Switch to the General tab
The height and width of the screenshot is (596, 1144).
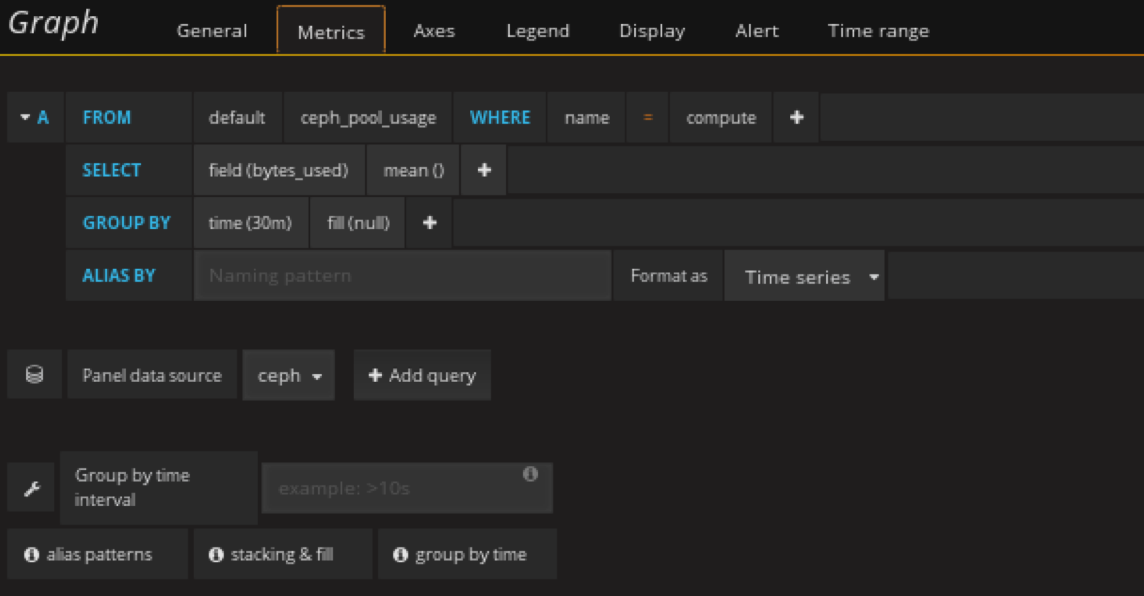[x=212, y=31]
